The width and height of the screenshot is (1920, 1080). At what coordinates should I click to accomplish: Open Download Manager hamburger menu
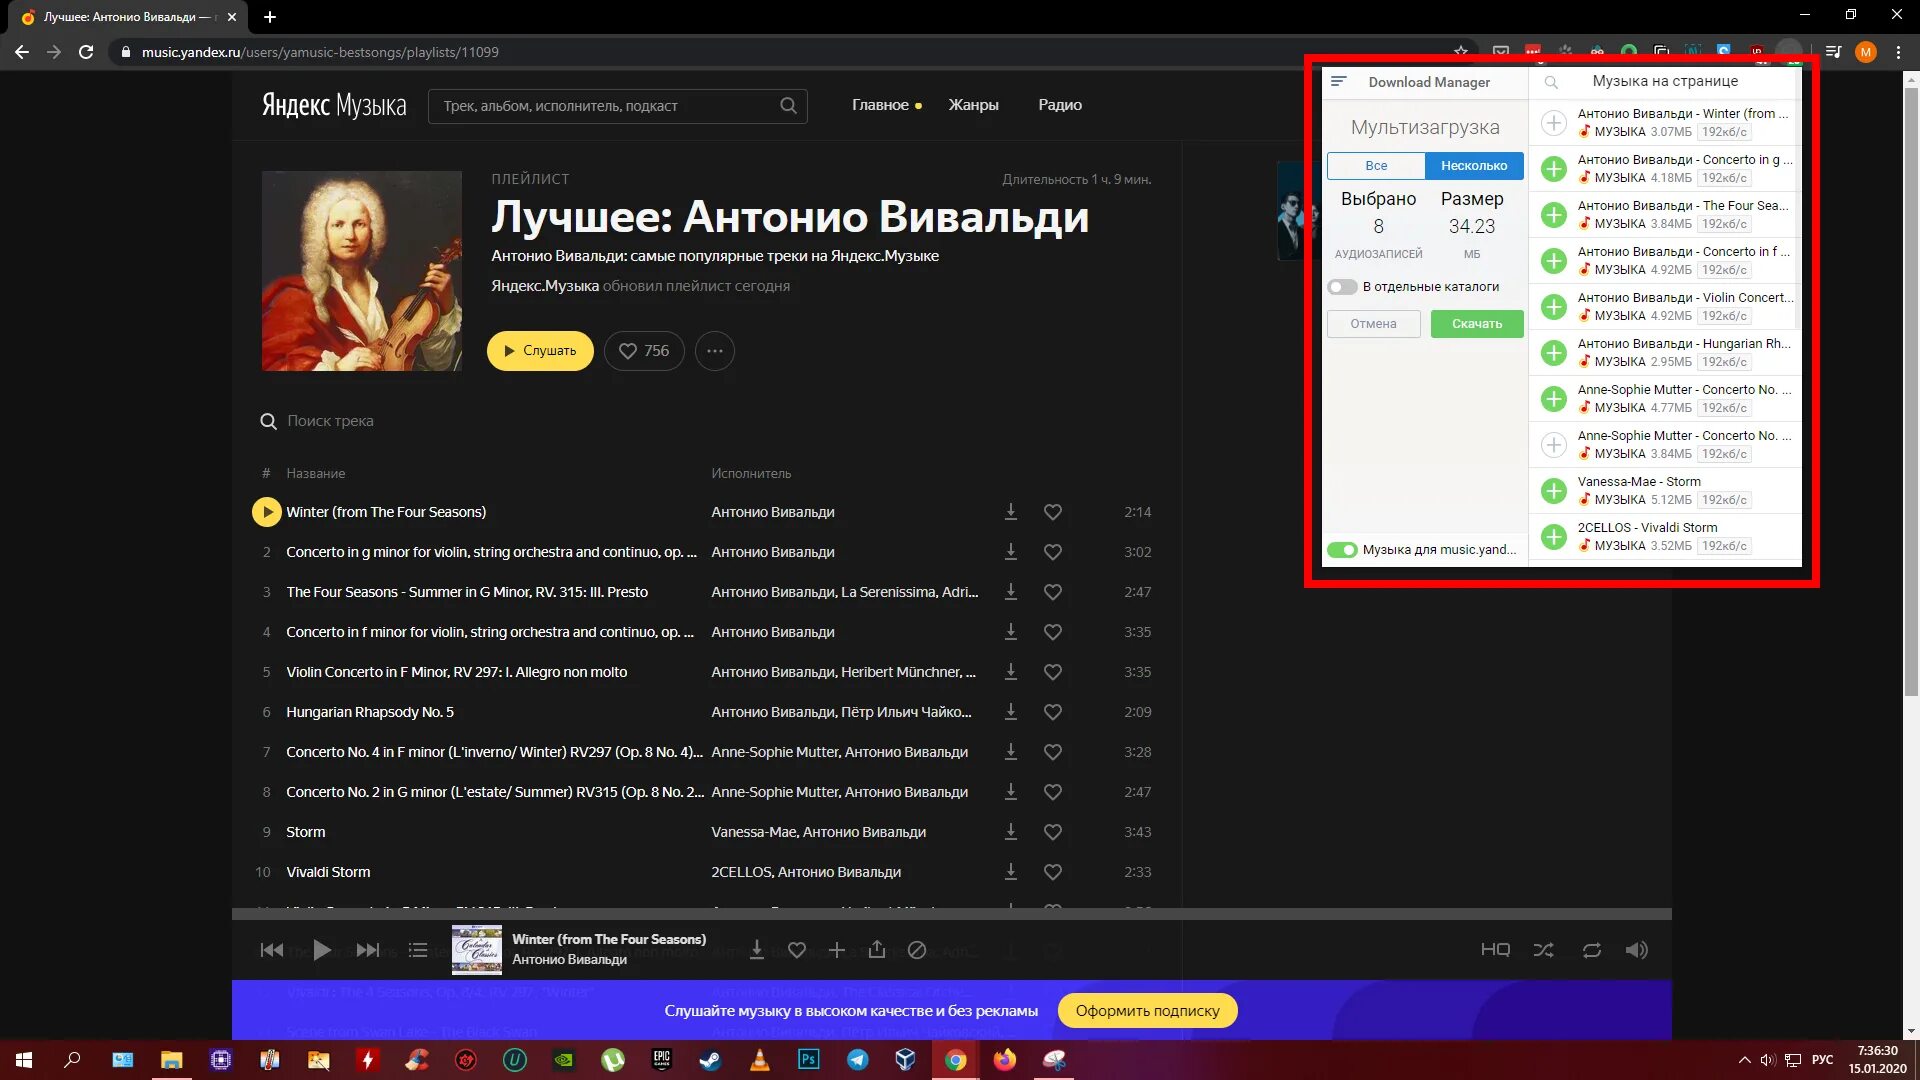(x=1339, y=82)
